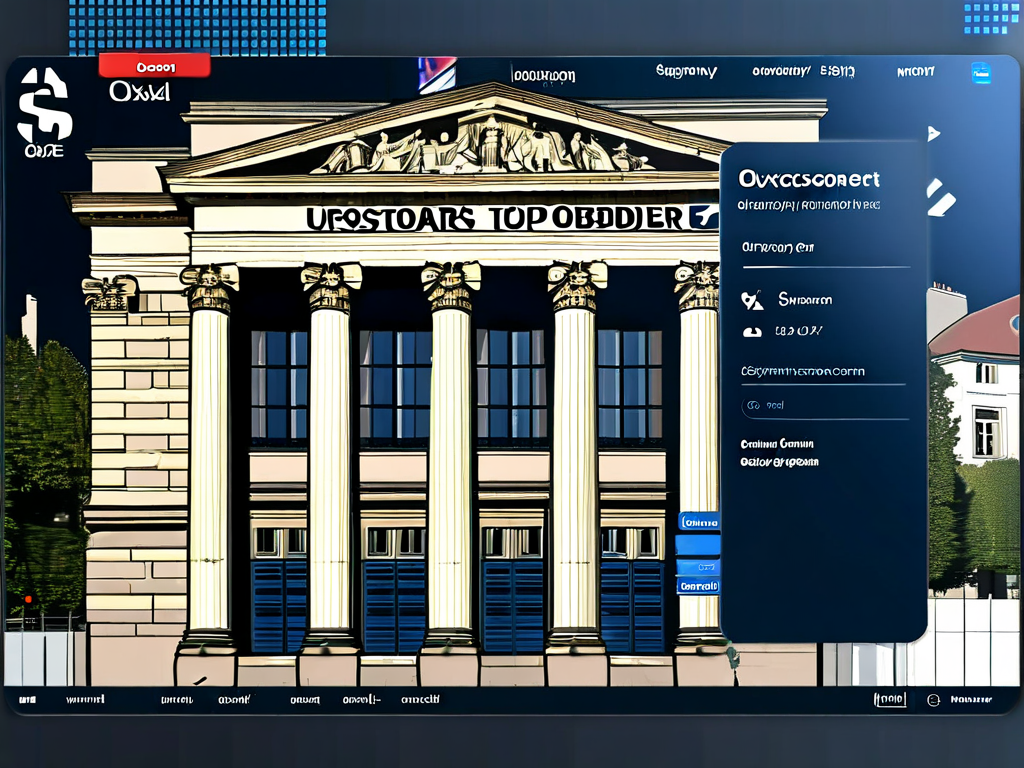Click the small blue square icon at top right
The image size is (1024, 768).
tap(981, 72)
